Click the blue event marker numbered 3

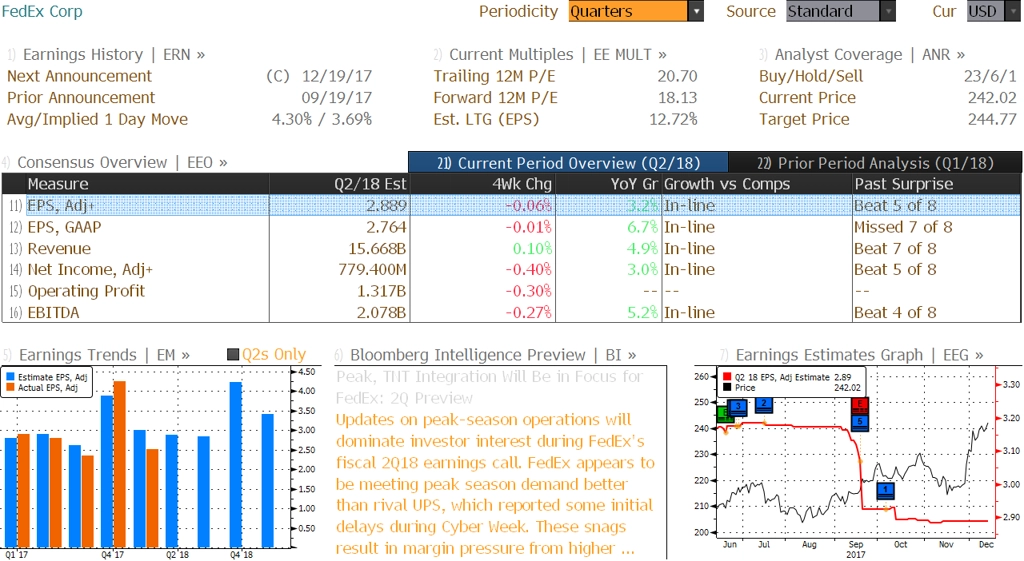pyautogui.click(x=738, y=407)
